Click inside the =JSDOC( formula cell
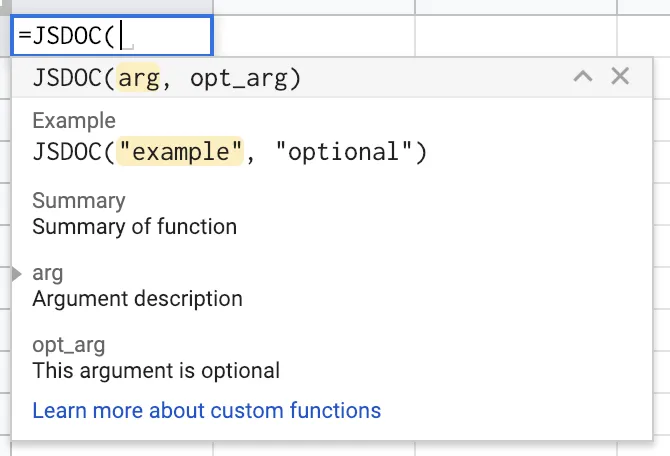 [x=112, y=37]
